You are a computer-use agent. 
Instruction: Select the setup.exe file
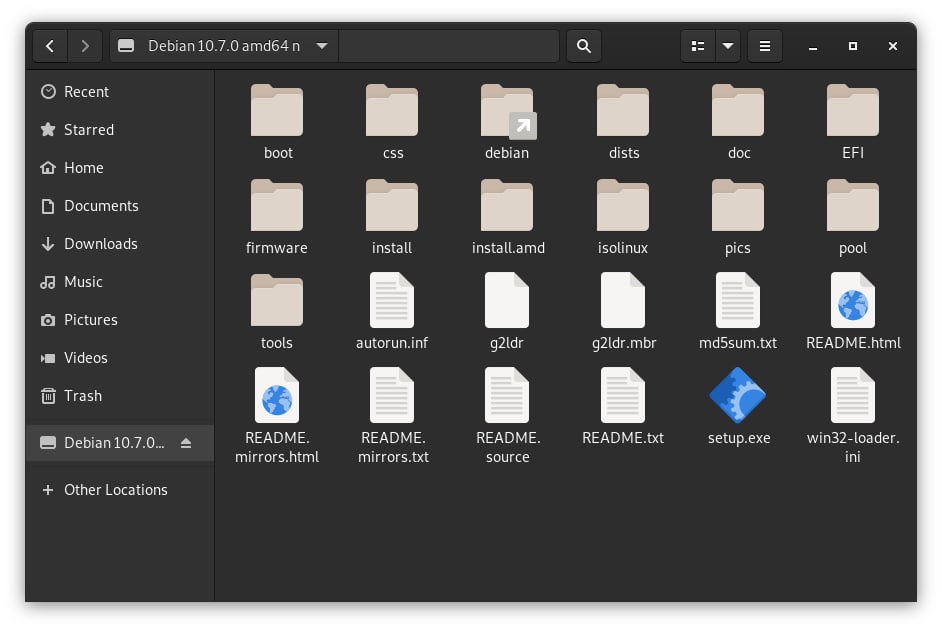(x=738, y=407)
